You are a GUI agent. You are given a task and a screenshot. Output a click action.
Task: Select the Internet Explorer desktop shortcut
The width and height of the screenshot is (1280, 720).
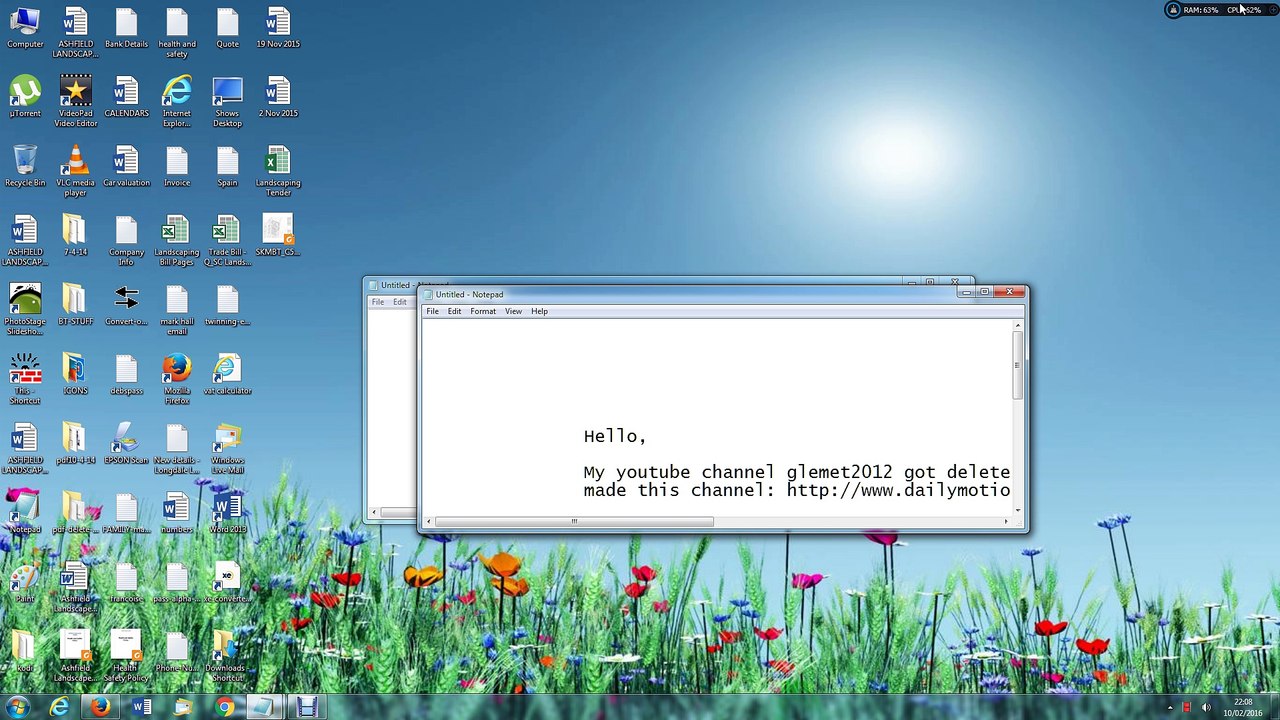click(x=177, y=102)
